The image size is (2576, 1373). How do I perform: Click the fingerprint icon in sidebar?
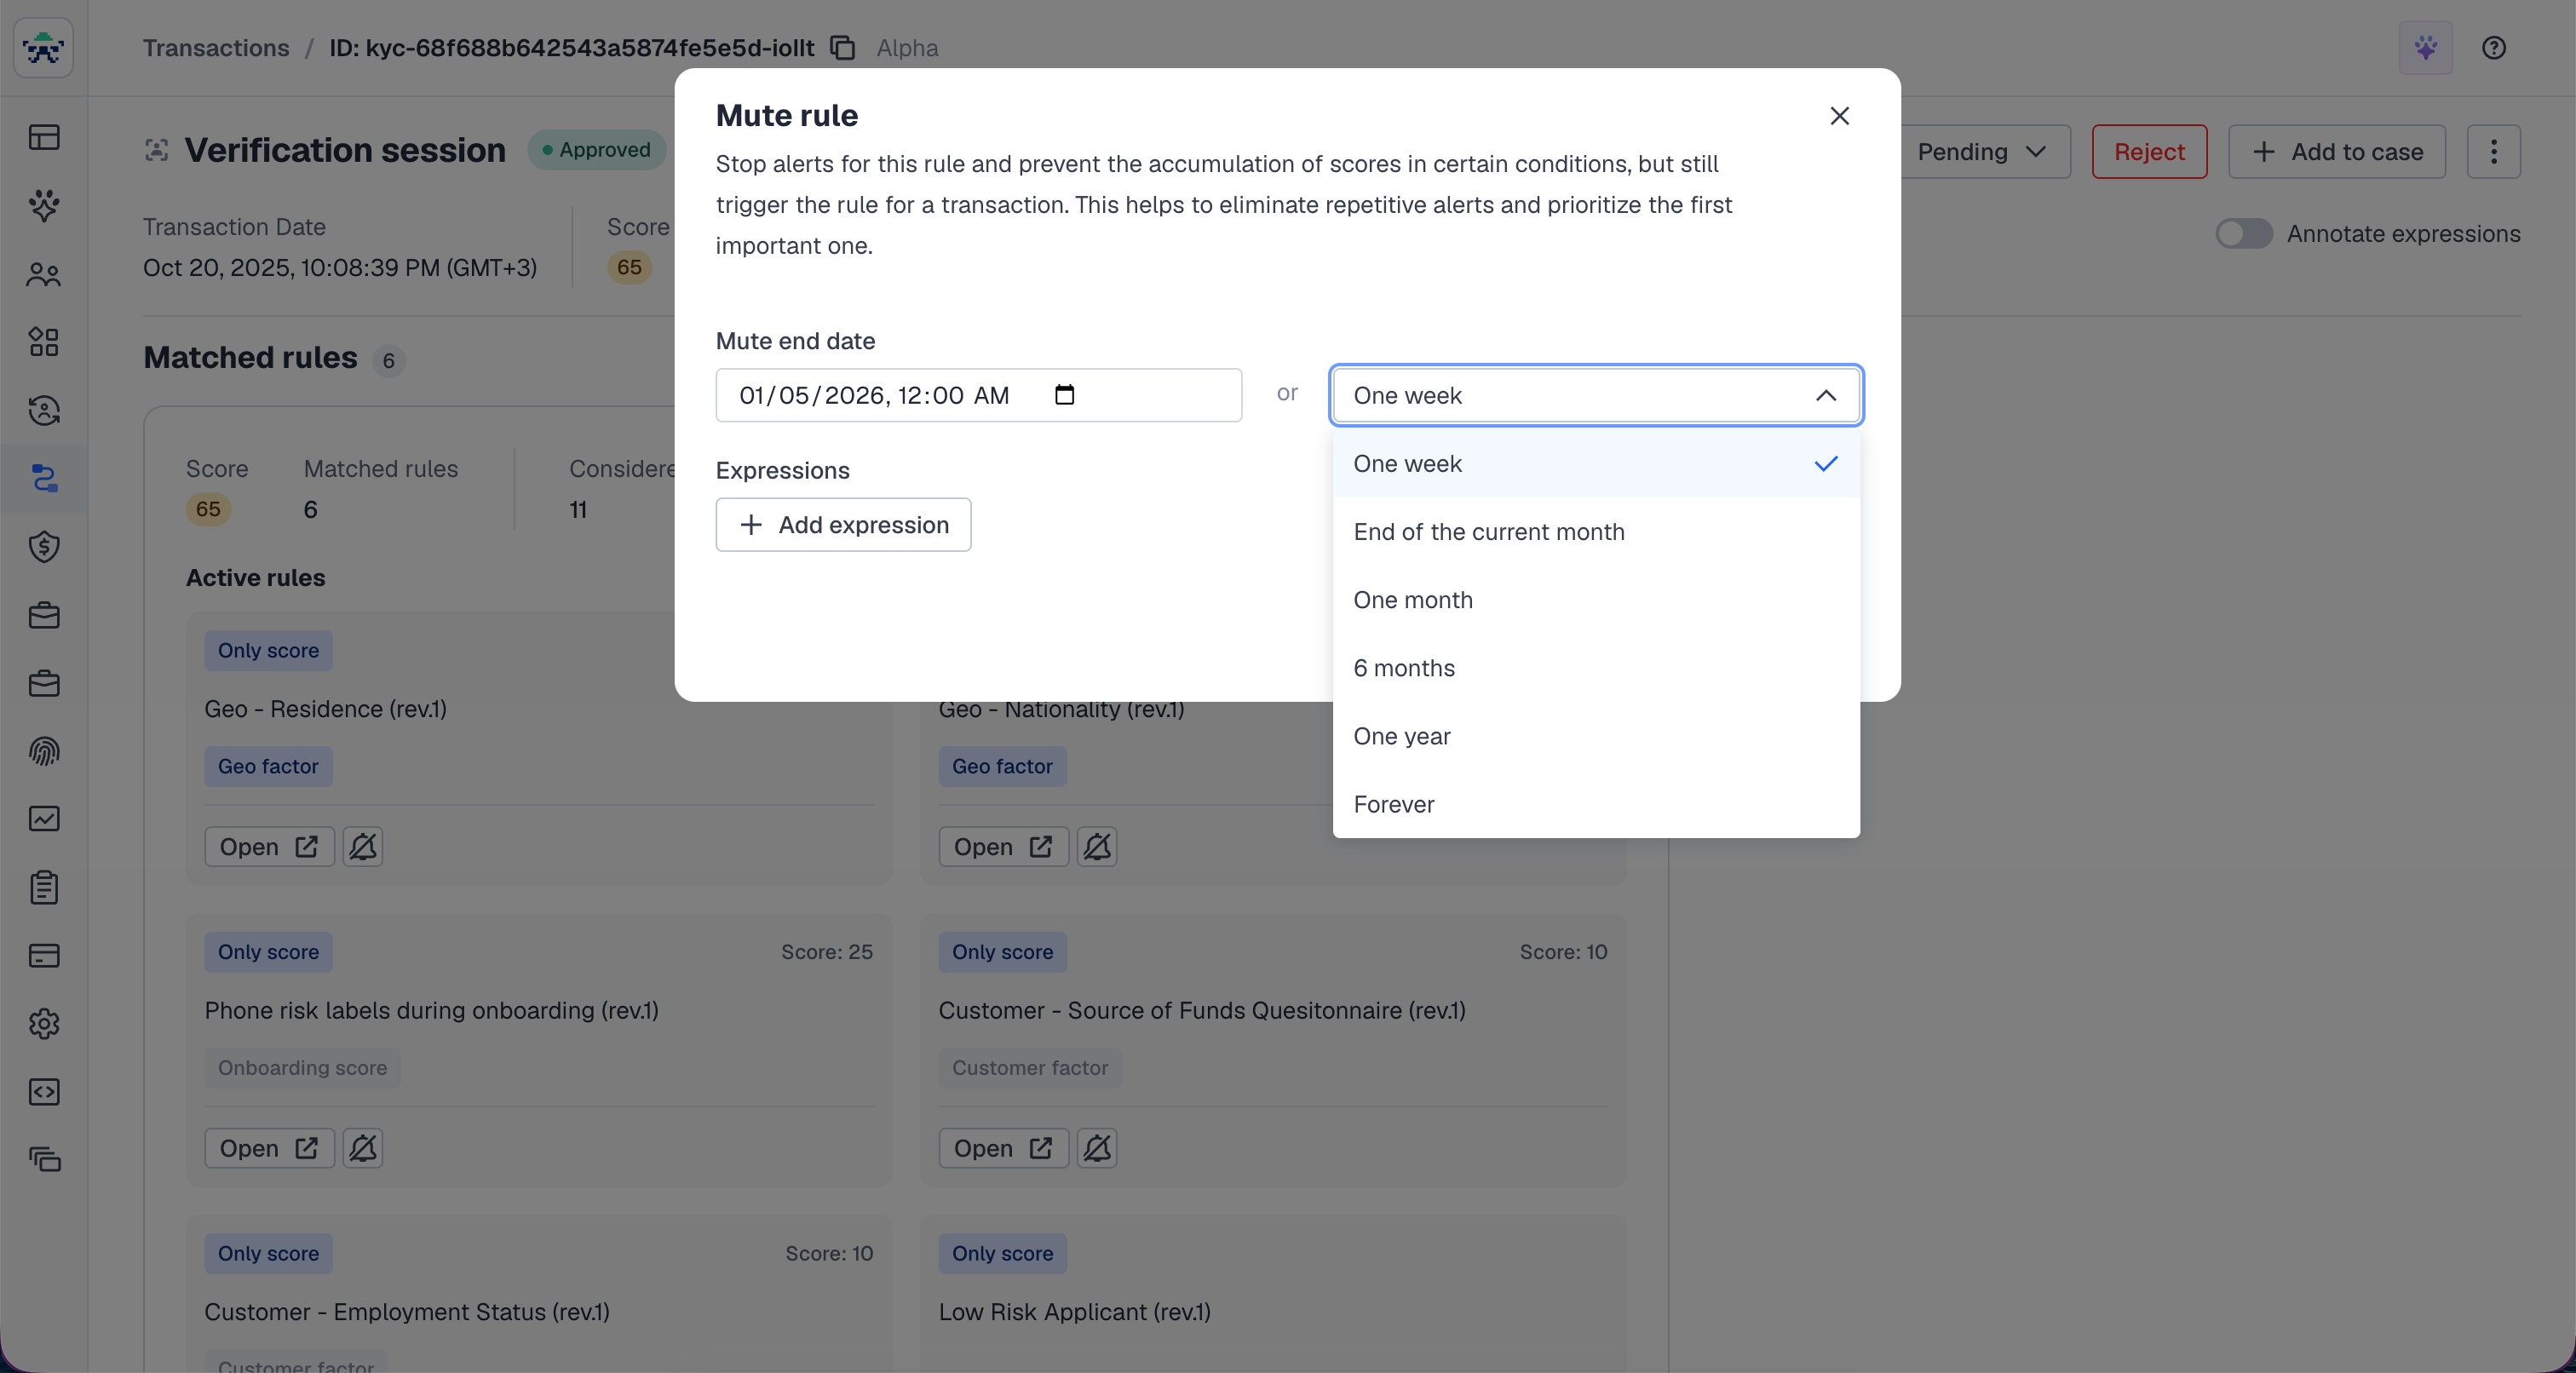pos(44,751)
